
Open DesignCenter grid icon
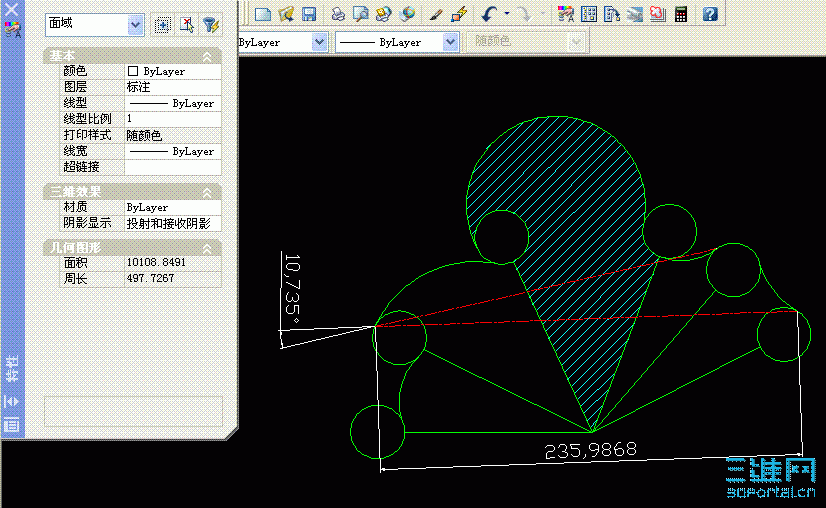pyautogui.click(x=589, y=14)
